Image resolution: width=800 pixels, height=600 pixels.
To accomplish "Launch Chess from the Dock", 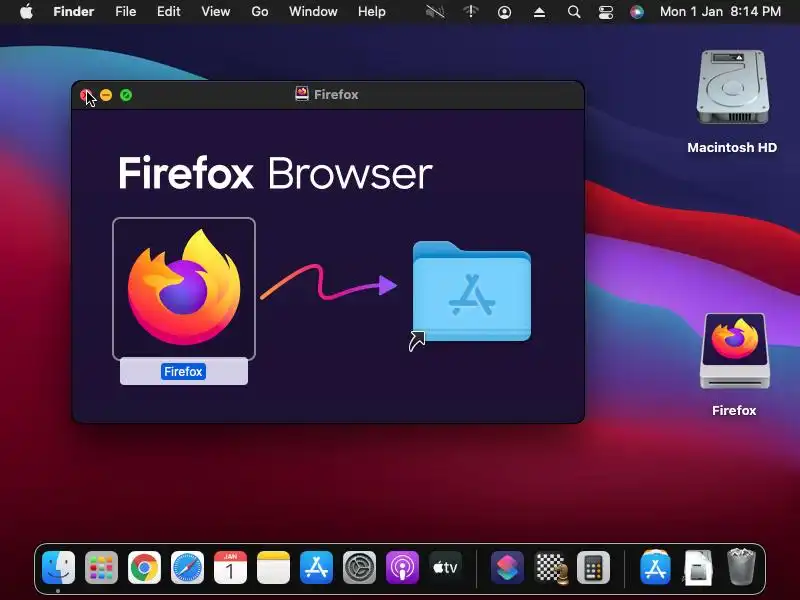I will coord(551,567).
